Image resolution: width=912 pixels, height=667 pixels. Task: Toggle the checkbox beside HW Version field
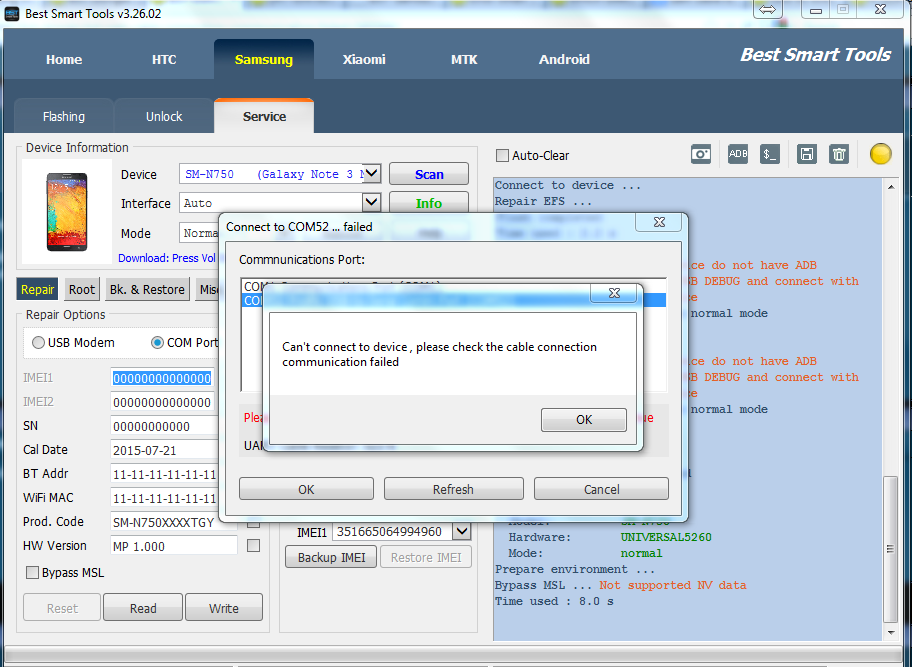coord(254,545)
